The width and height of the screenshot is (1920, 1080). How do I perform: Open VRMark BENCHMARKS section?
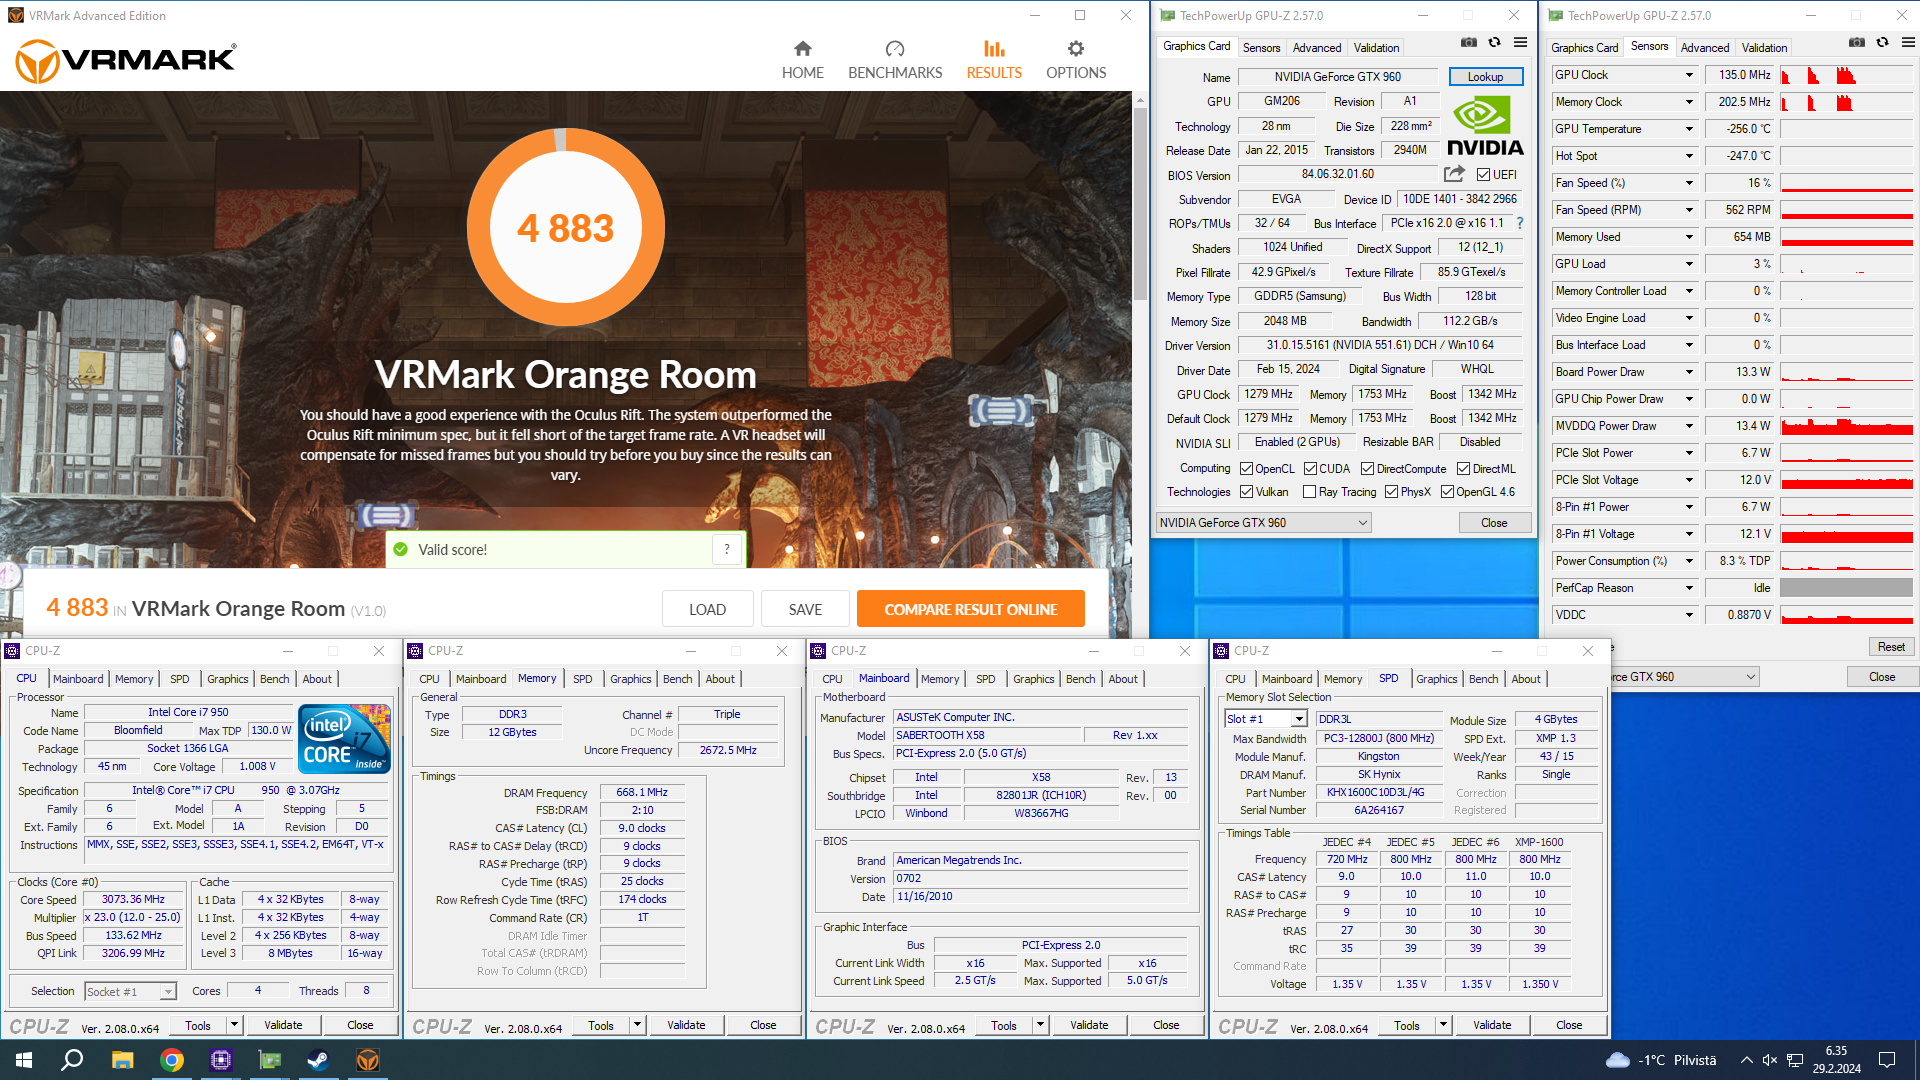click(895, 60)
